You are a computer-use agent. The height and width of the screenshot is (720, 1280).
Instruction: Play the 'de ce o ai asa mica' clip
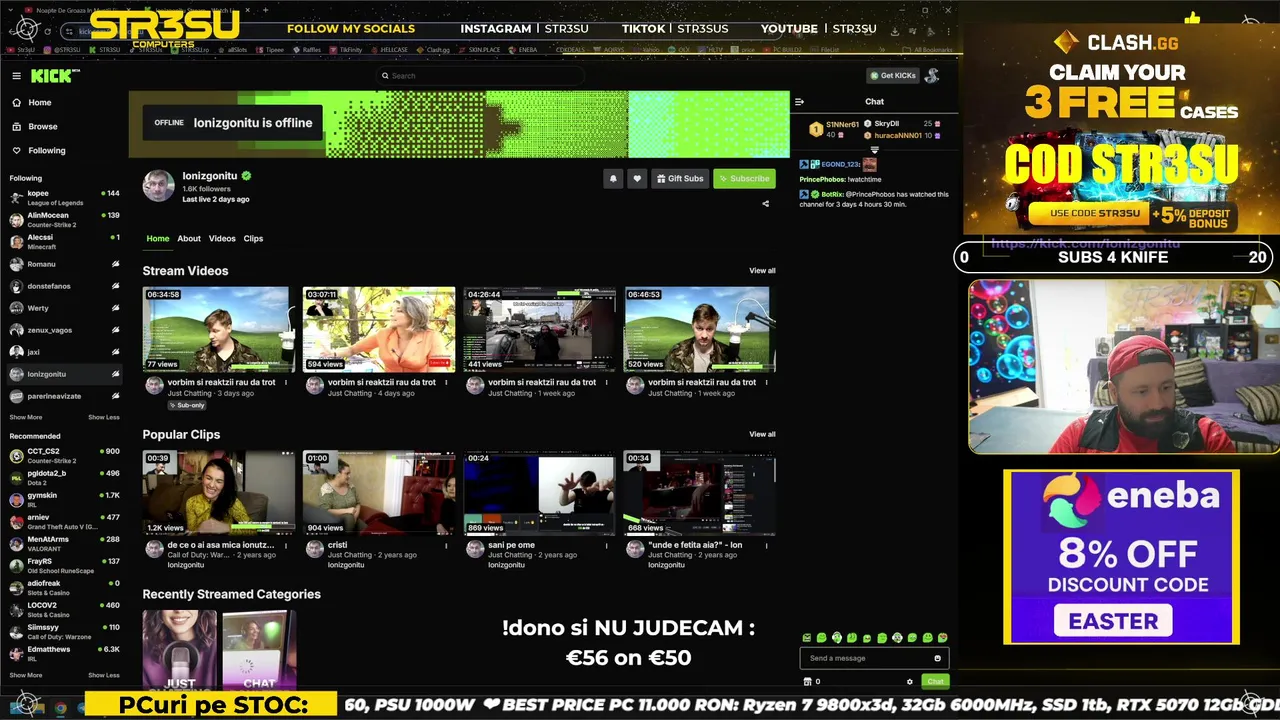coord(218,493)
